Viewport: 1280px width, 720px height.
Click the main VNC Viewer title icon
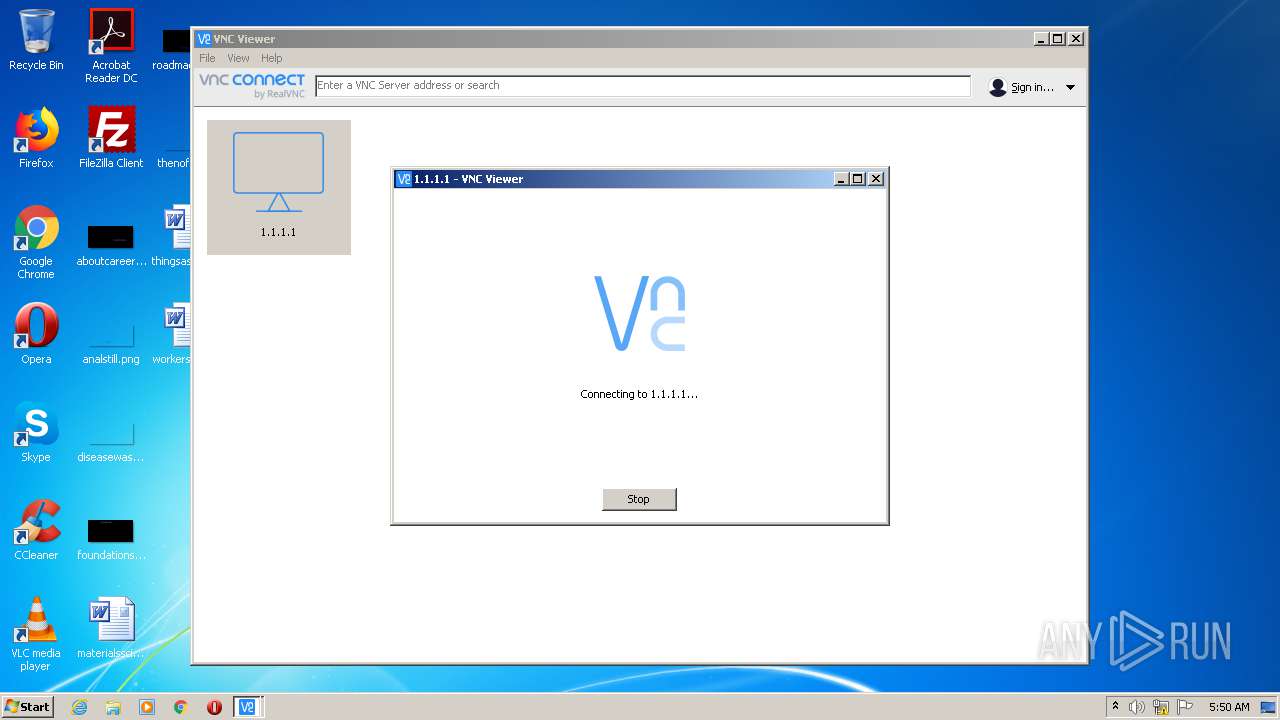(204, 39)
